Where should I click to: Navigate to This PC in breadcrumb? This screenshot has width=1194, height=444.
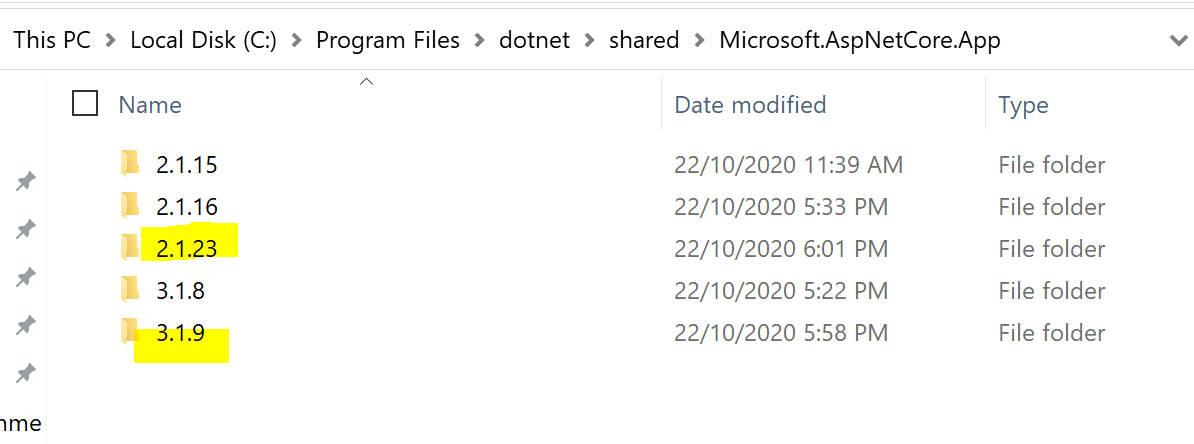coord(52,40)
